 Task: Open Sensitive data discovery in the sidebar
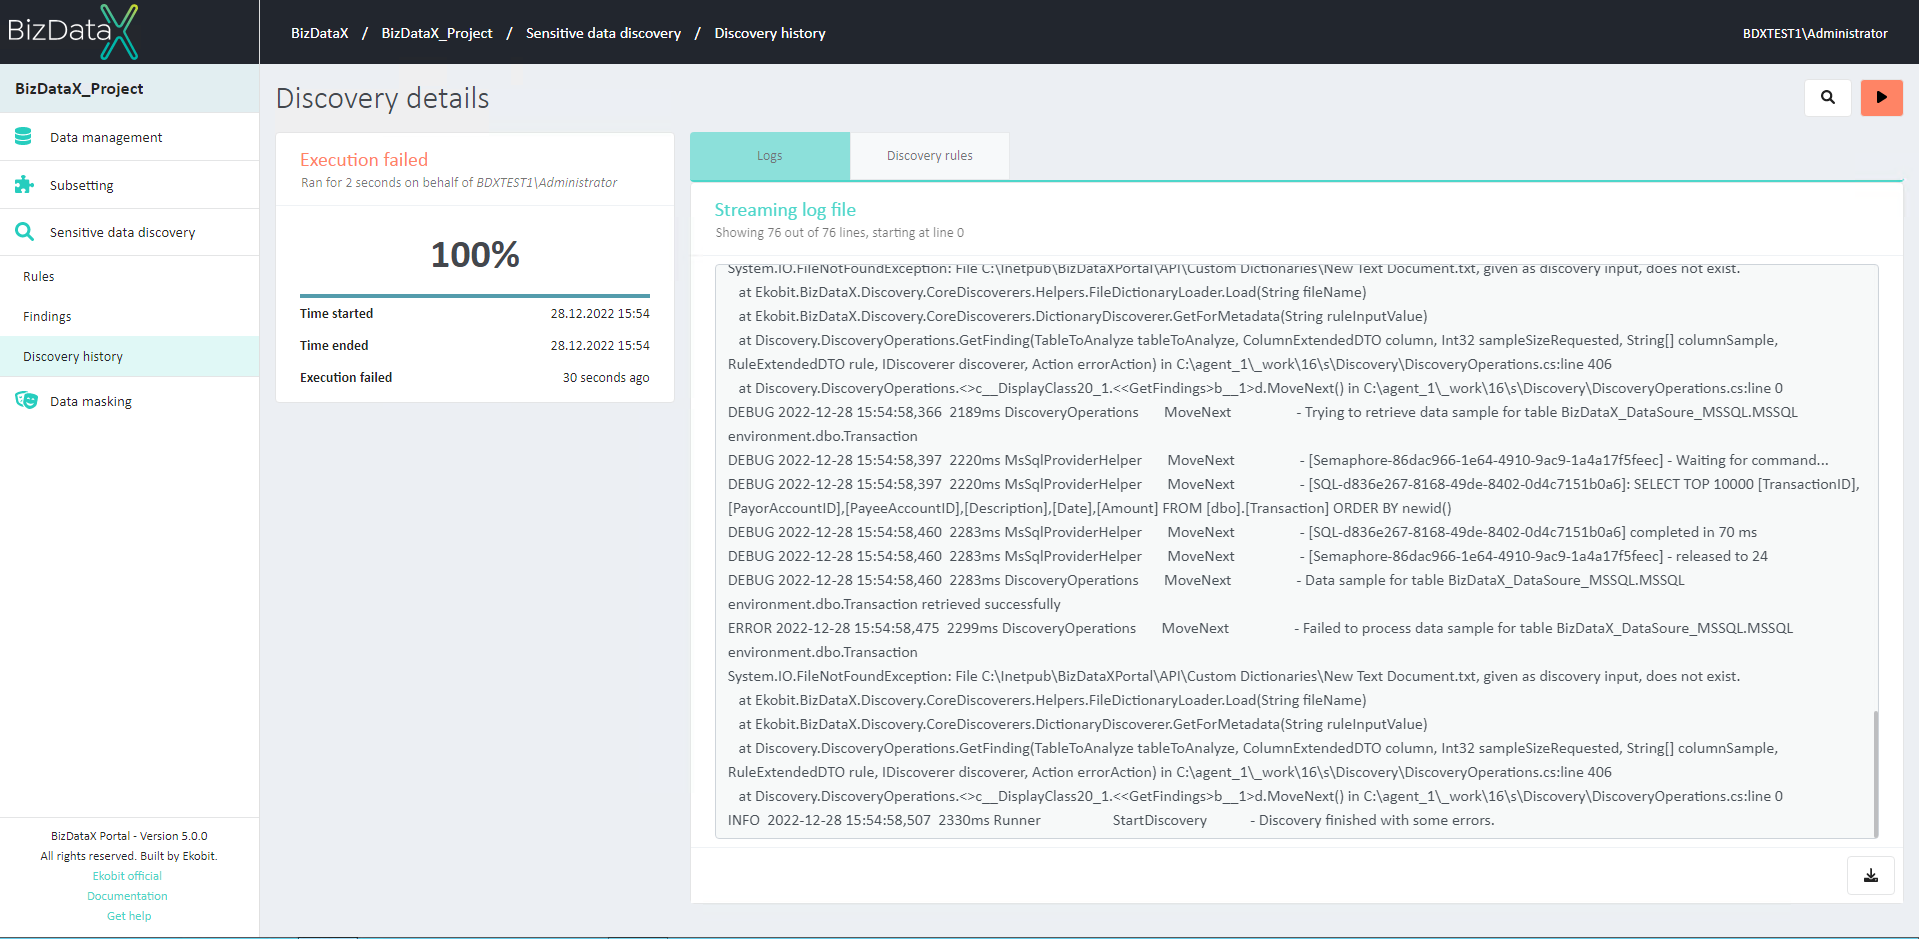[130, 232]
